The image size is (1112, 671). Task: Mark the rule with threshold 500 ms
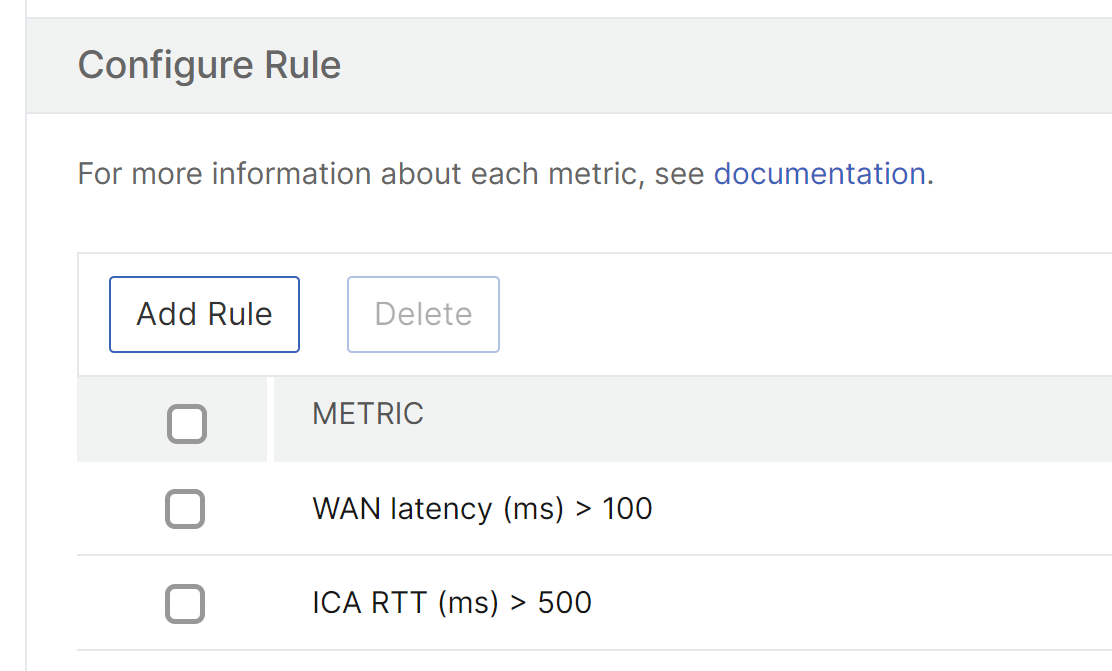185,604
